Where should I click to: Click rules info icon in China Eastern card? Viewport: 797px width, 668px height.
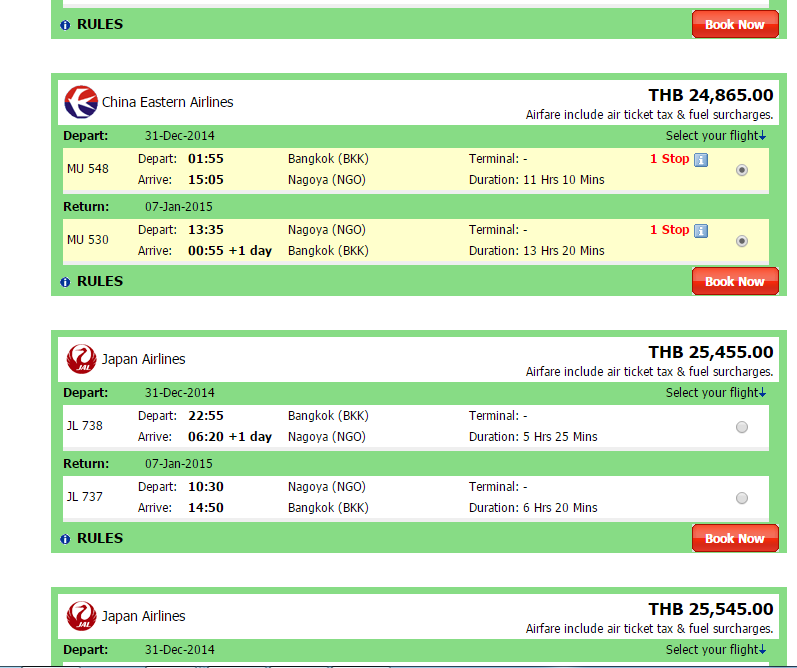tap(65, 282)
